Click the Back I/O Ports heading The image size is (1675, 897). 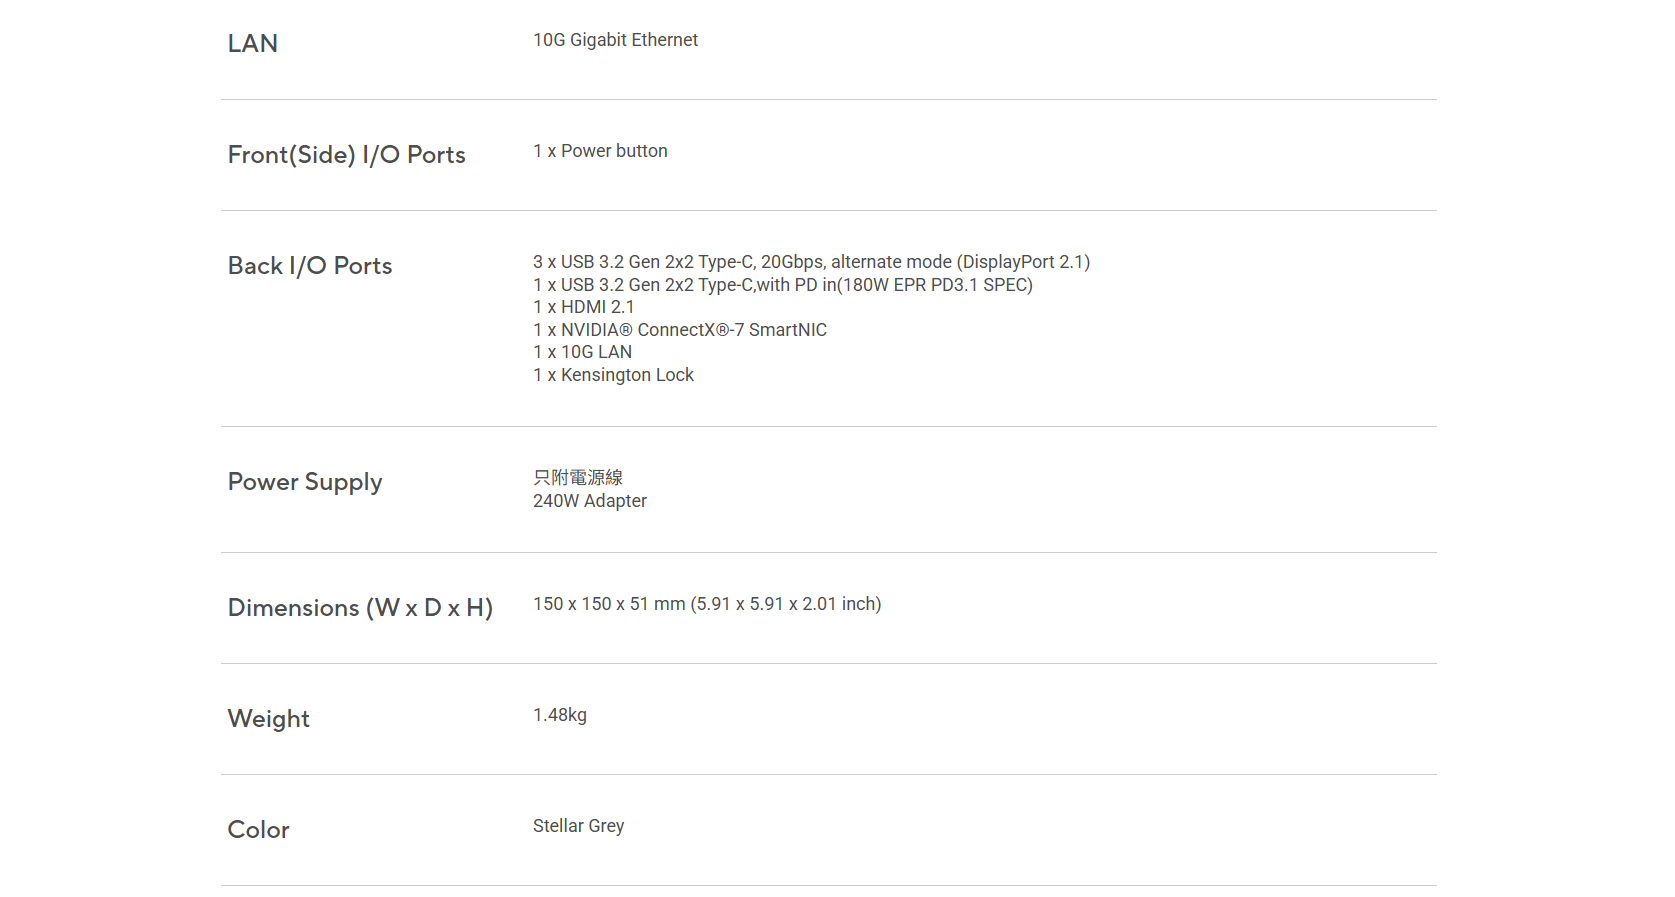310,266
